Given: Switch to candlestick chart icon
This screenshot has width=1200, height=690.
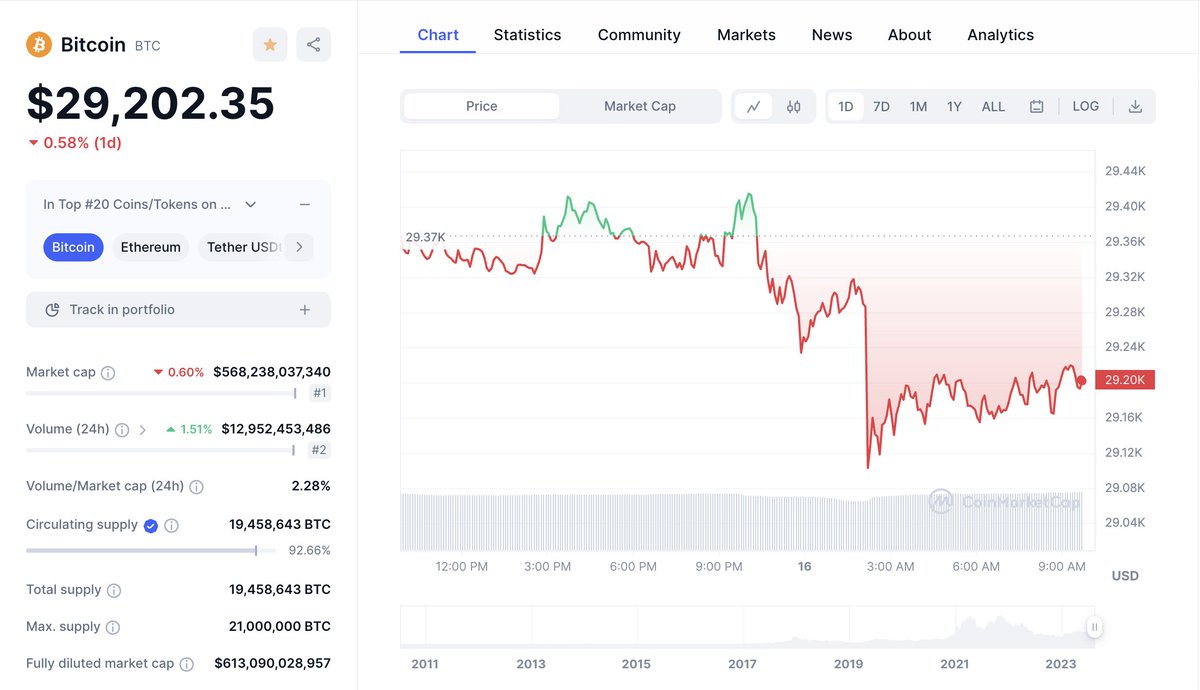Looking at the screenshot, I should (x=794, y=106).
